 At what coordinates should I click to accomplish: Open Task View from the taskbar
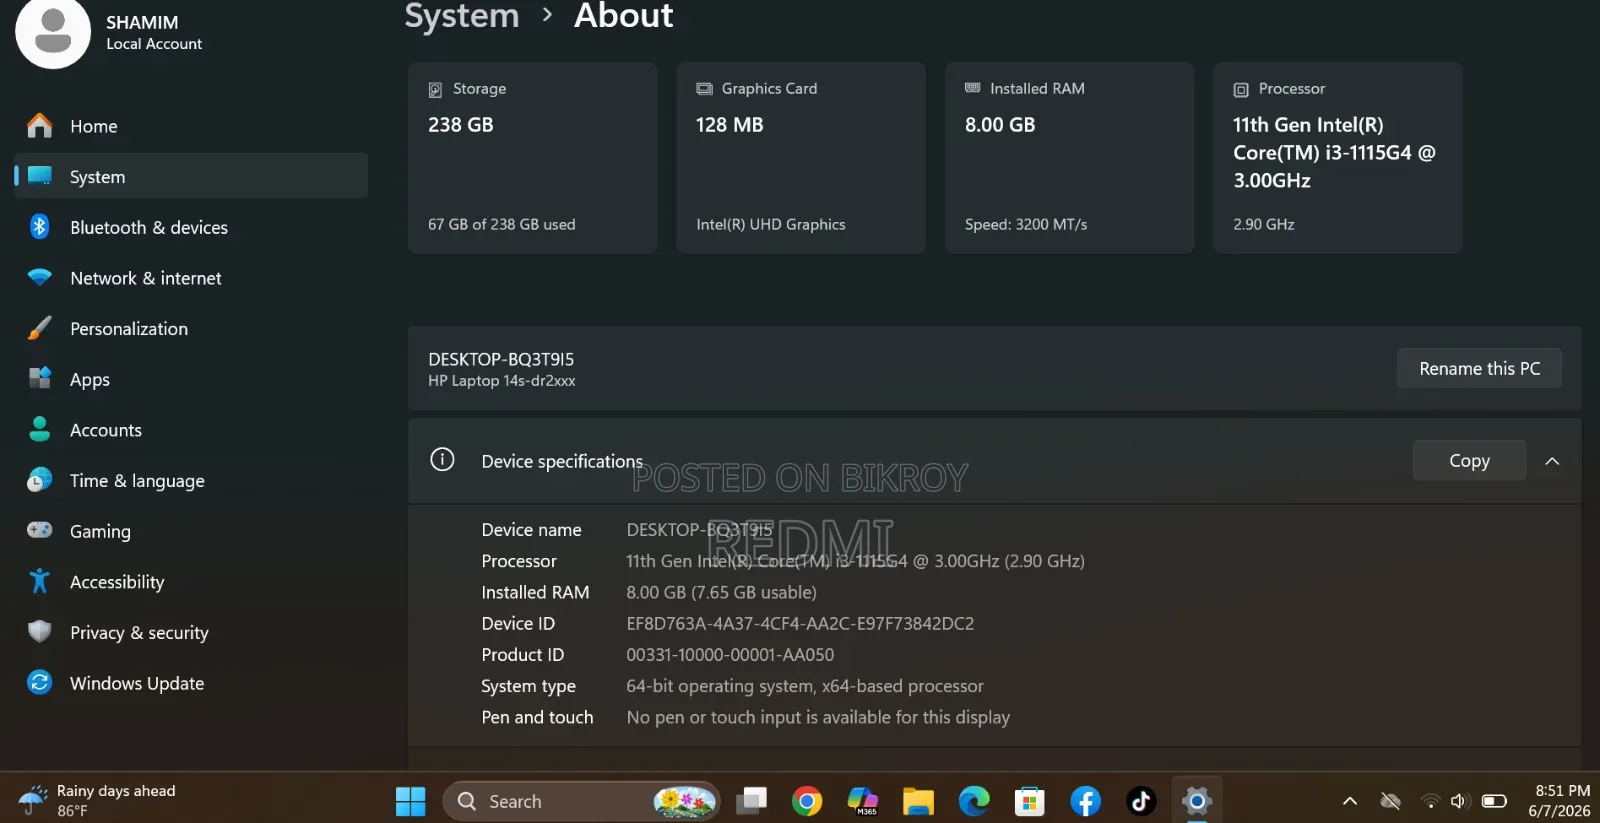click(751, 802)
